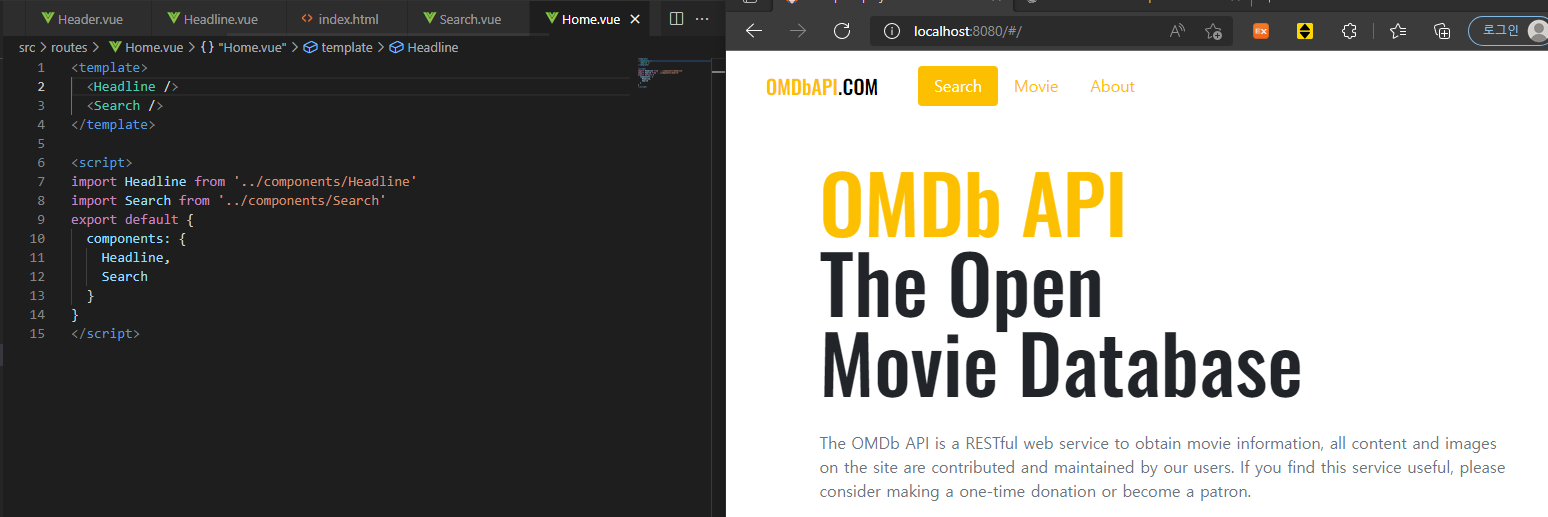Click the "OMDb API" yellow heading

[973, 205]
